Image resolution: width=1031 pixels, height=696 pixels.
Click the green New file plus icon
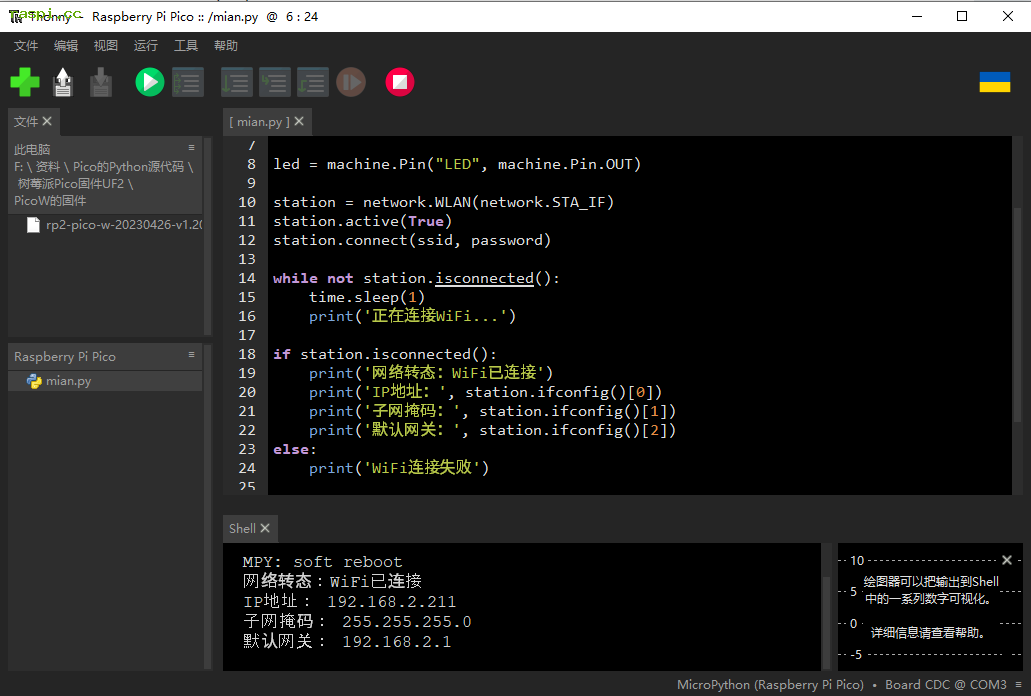pos(25,82)
